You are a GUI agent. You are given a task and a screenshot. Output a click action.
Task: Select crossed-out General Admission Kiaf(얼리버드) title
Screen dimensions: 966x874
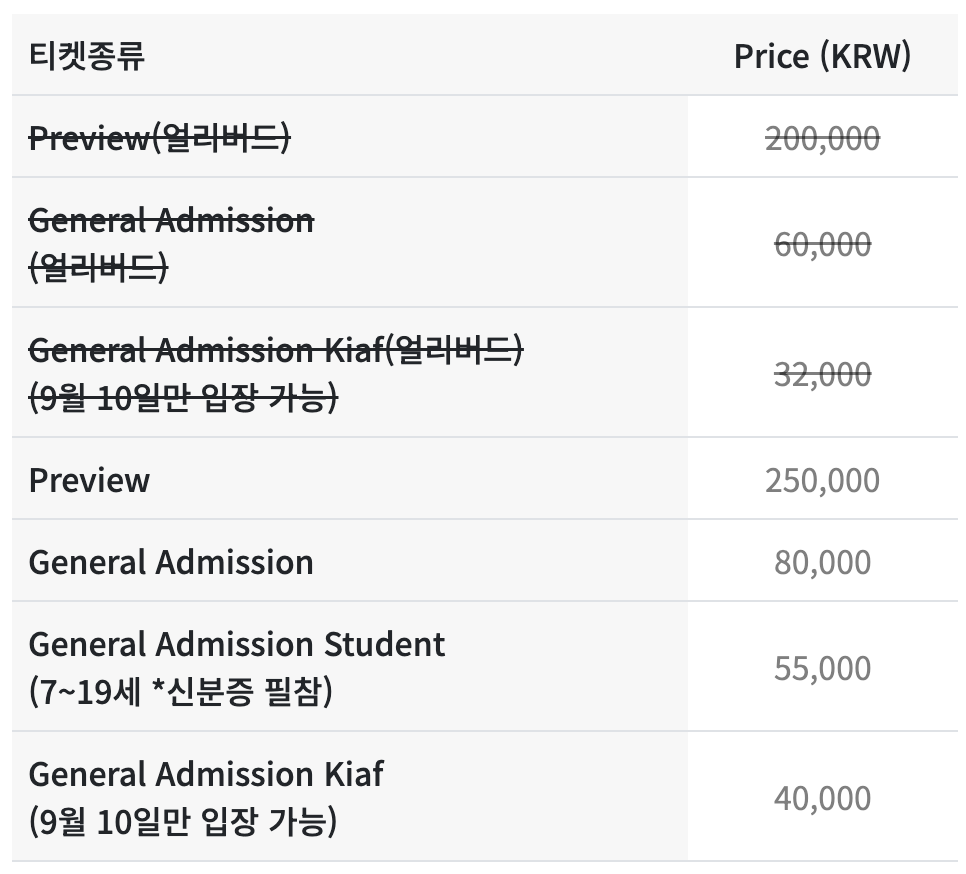(276, 350)
